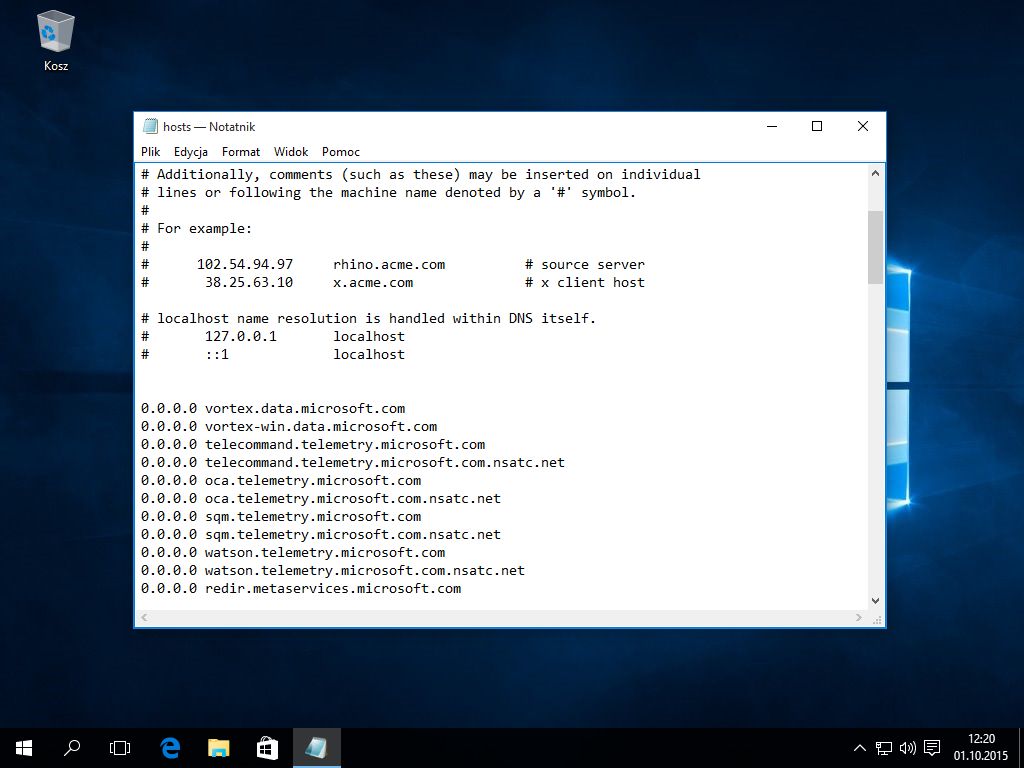Open the Format menu
The image size is (1024, 768).
tap(241, 152)
